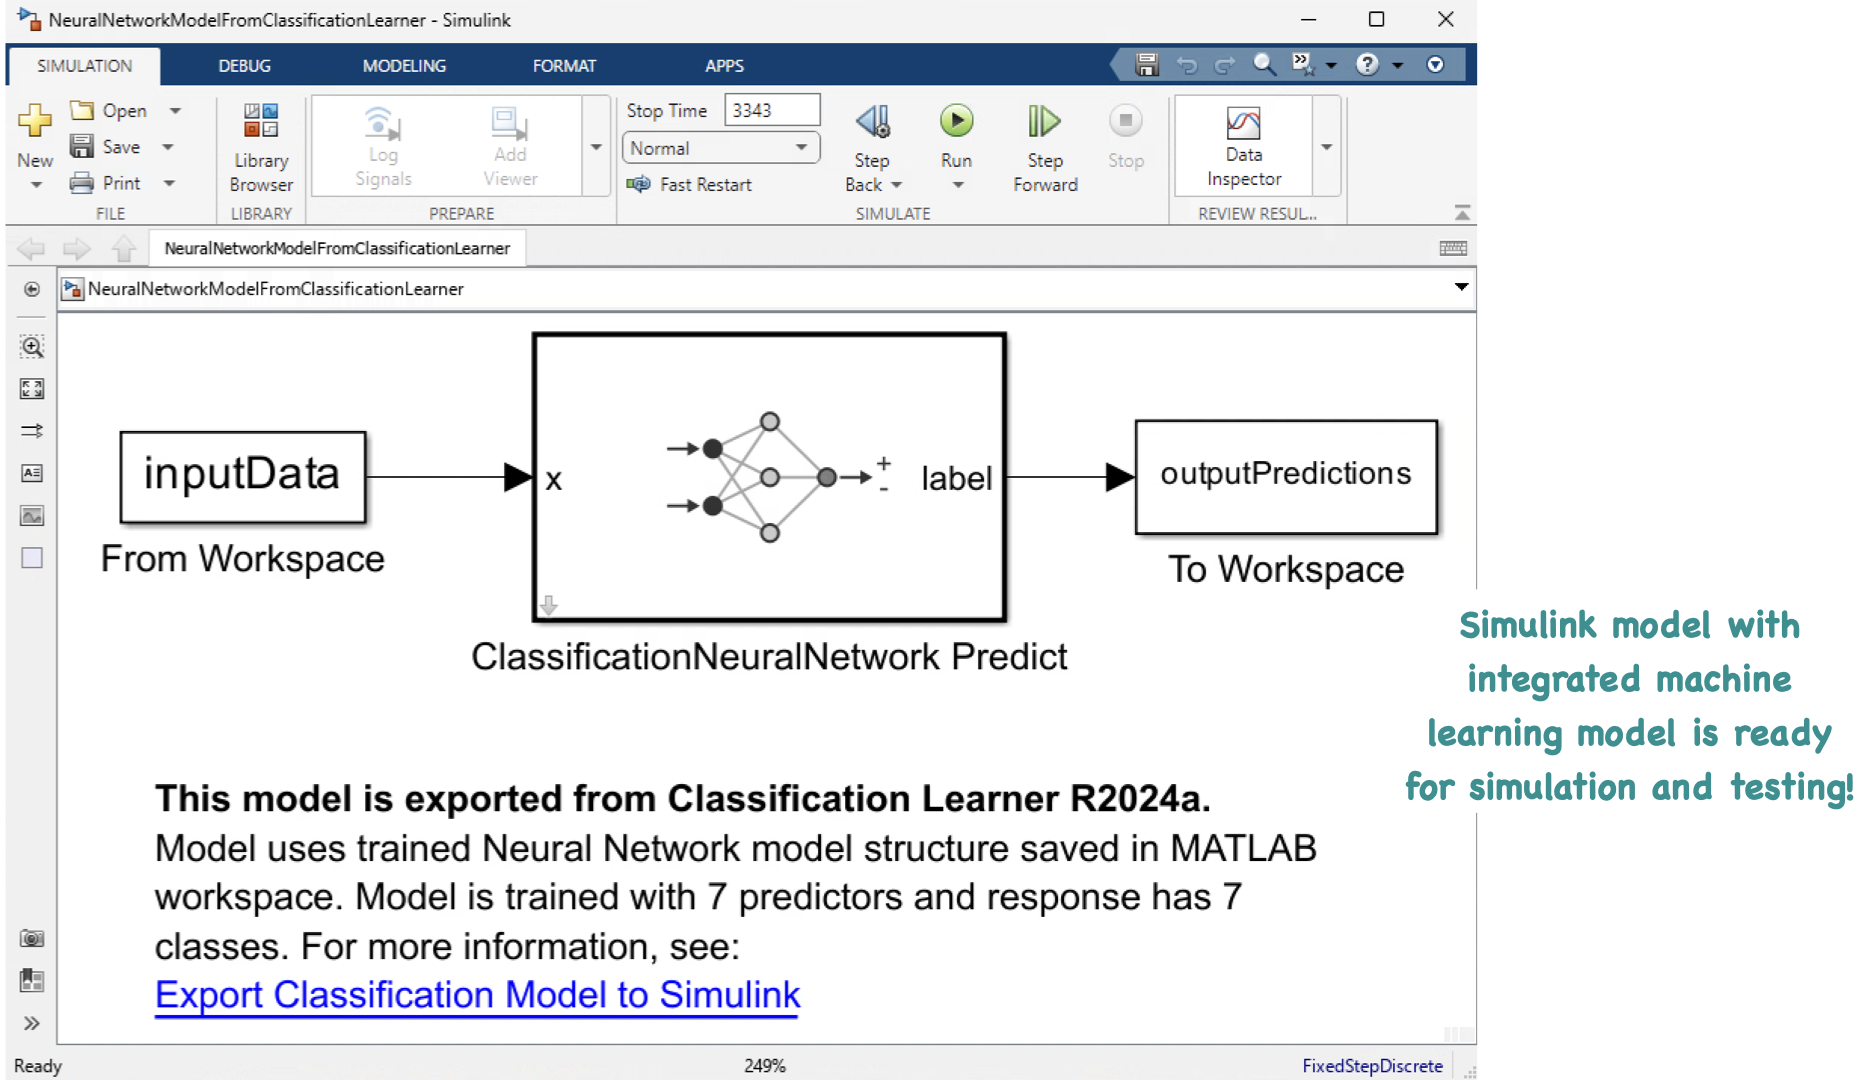Screen dimensions: 1859x1080
Task: Click the Step Back icon
Action: [872, 122]
